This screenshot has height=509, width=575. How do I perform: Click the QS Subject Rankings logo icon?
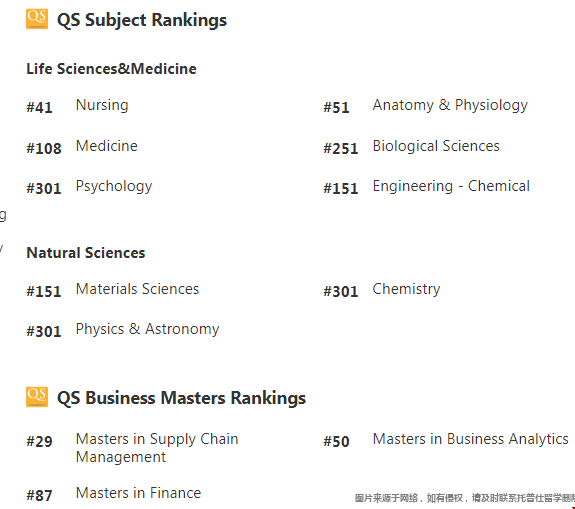pos(37,19)
